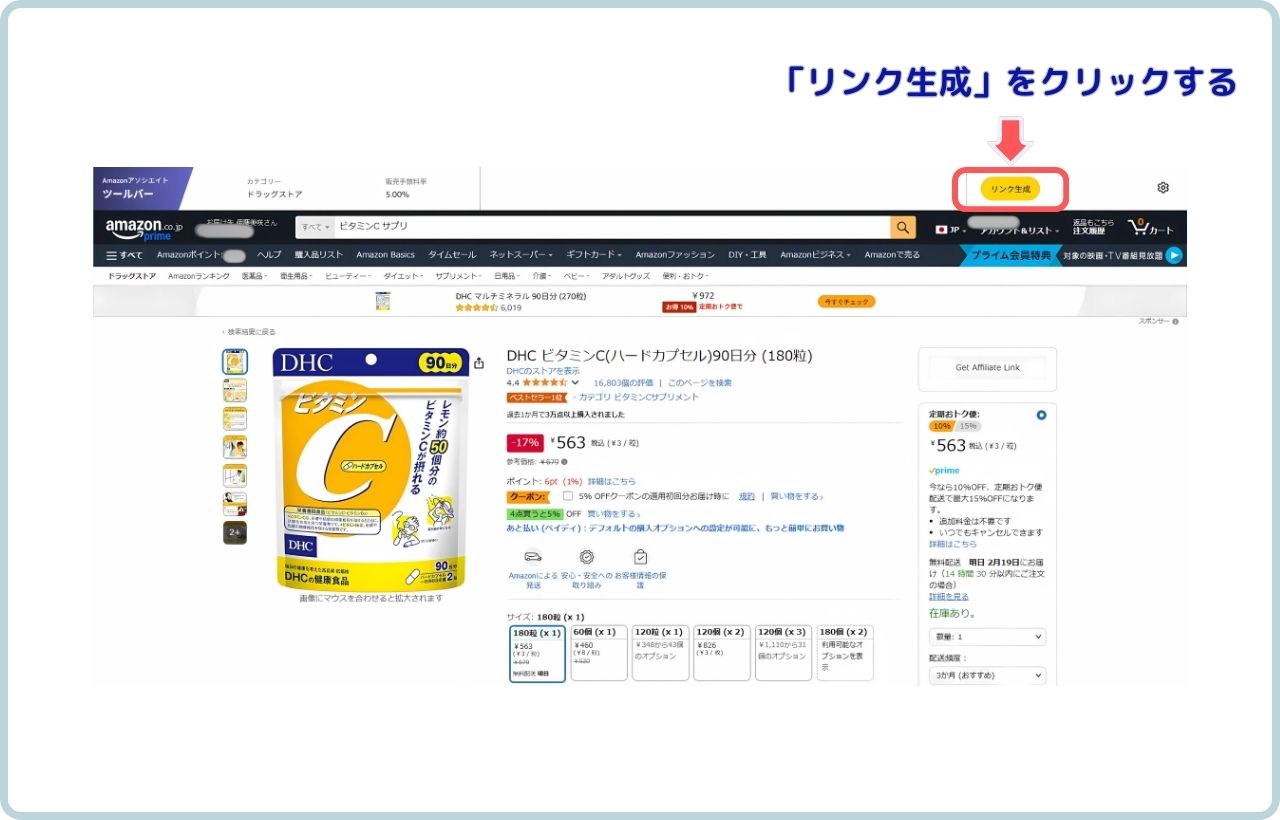Viewport: 1280px width, 820px height.
Task: Click the JP flag language selector
Action: 948,229
